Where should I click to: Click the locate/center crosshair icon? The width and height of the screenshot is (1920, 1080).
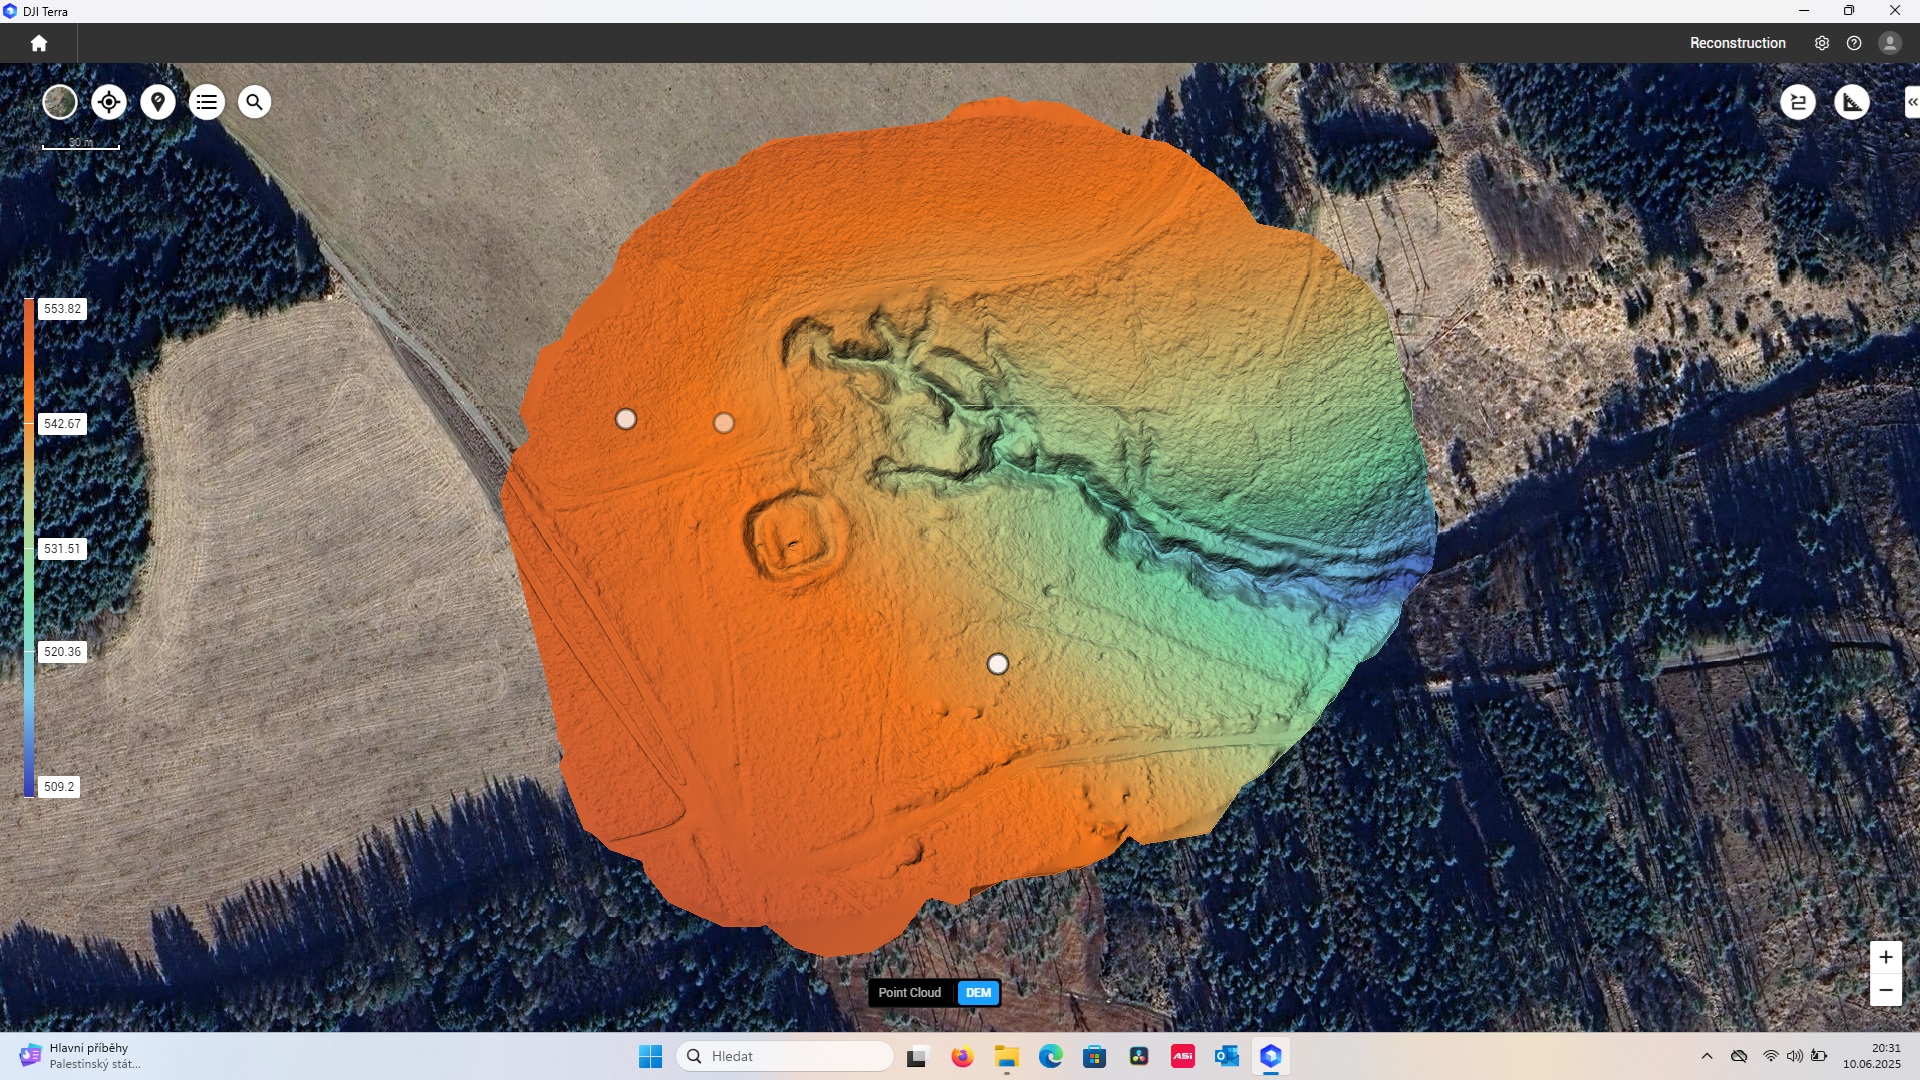point(109,102)
